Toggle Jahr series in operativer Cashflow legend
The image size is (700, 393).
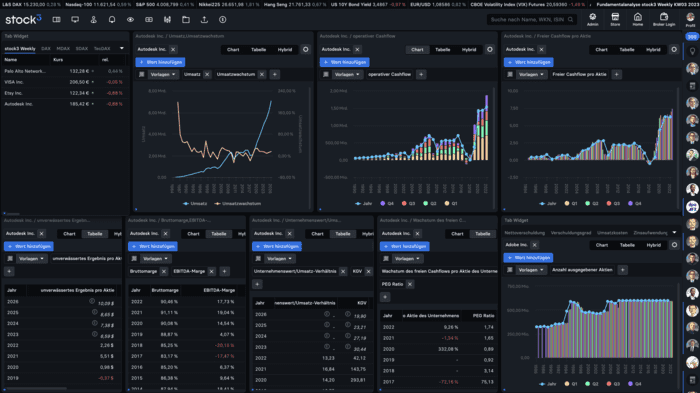(x=363, y=204)
